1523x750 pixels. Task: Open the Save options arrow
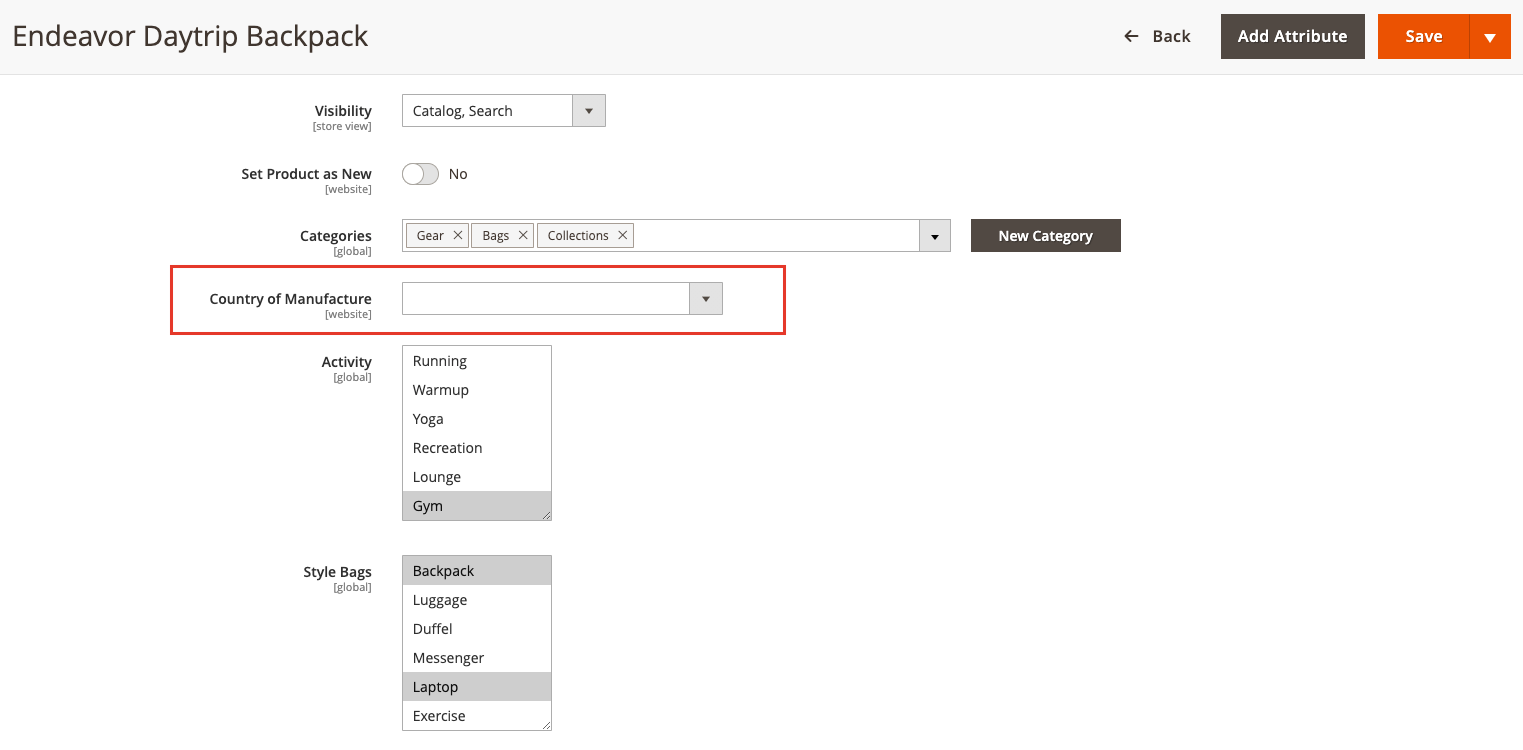1490,37
